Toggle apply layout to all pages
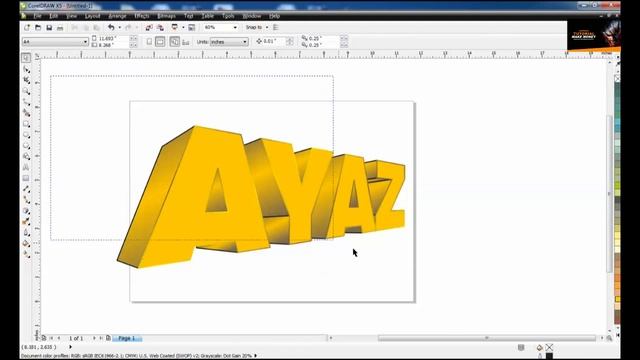Screen dimensions: 640x360 [174, 42]
